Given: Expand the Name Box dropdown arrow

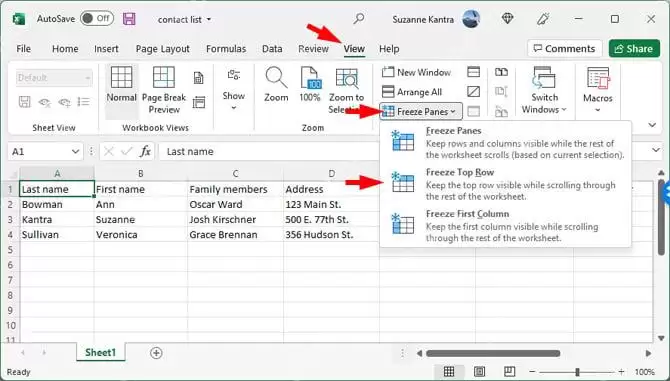Looking at the screenshot, I should click(75, 152).
